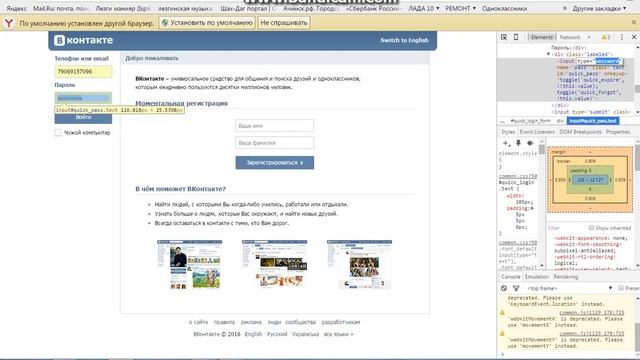Toggle element state pin icon

pyautogui.click(x=518, y=143)
